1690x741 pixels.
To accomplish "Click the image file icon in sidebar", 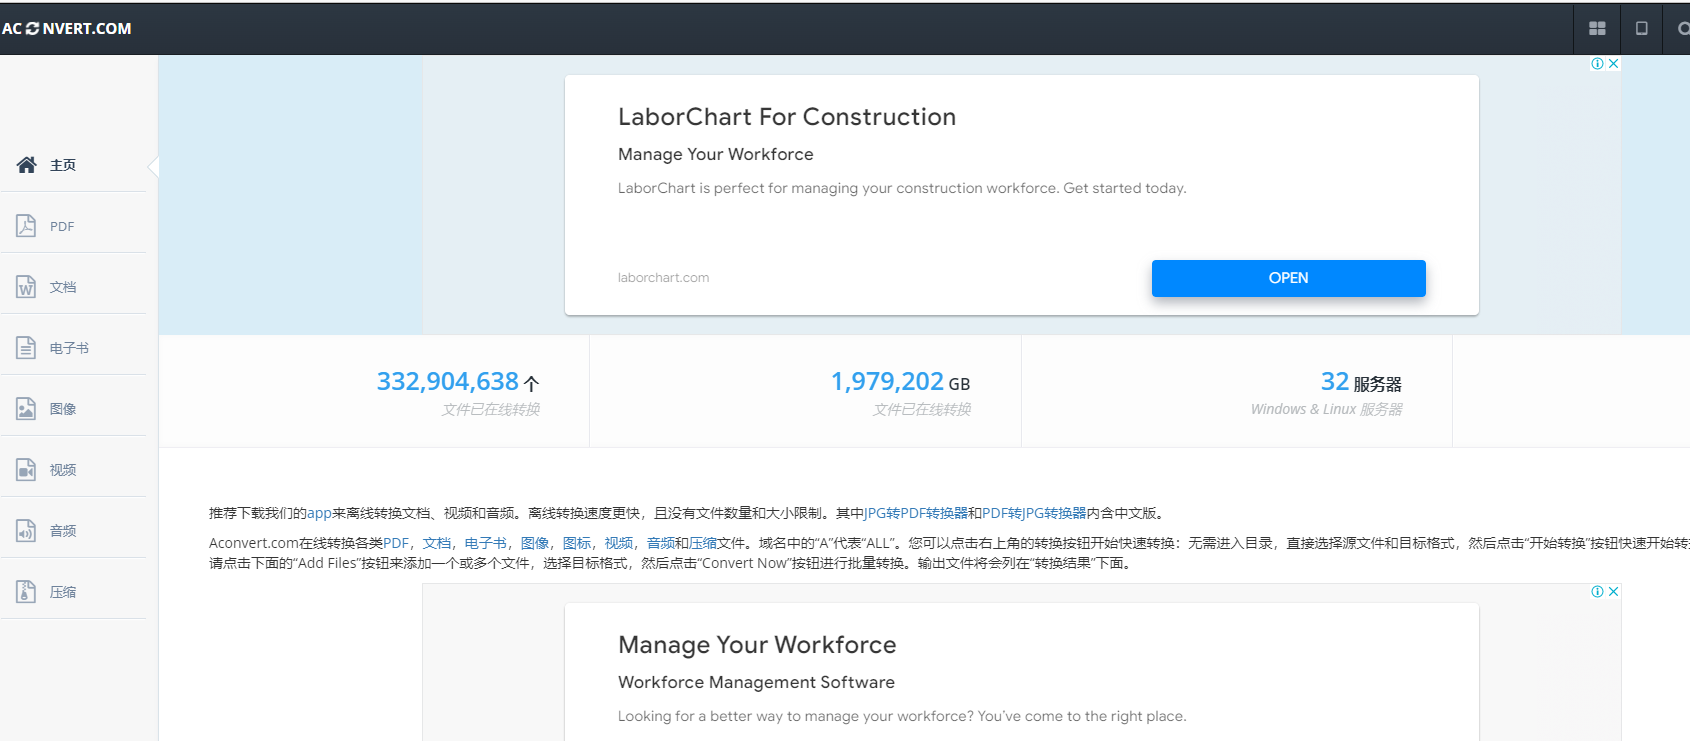I will coord(26,409).
